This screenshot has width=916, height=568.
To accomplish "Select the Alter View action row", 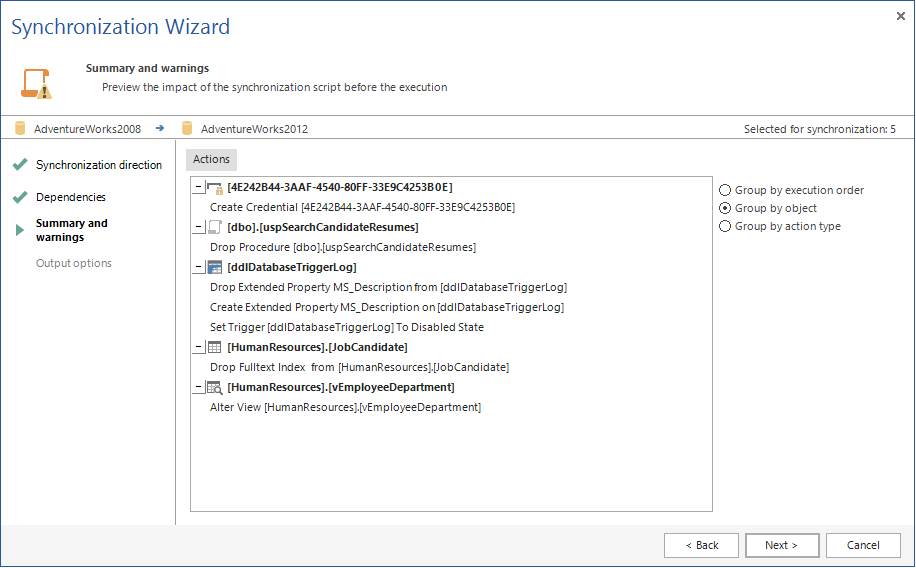I will [x=345, y=407].
